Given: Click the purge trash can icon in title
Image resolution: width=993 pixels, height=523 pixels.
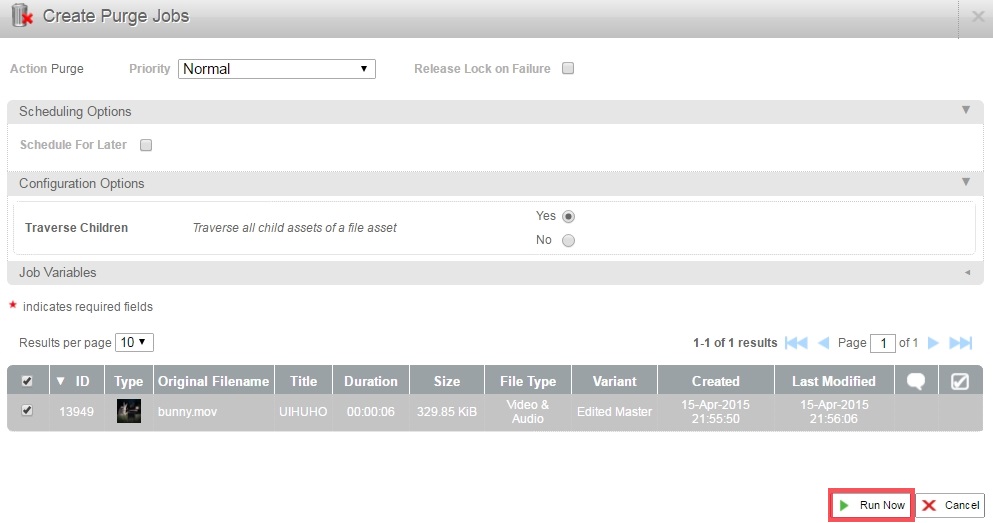Looking at the screenshot, I should (22, 16).
